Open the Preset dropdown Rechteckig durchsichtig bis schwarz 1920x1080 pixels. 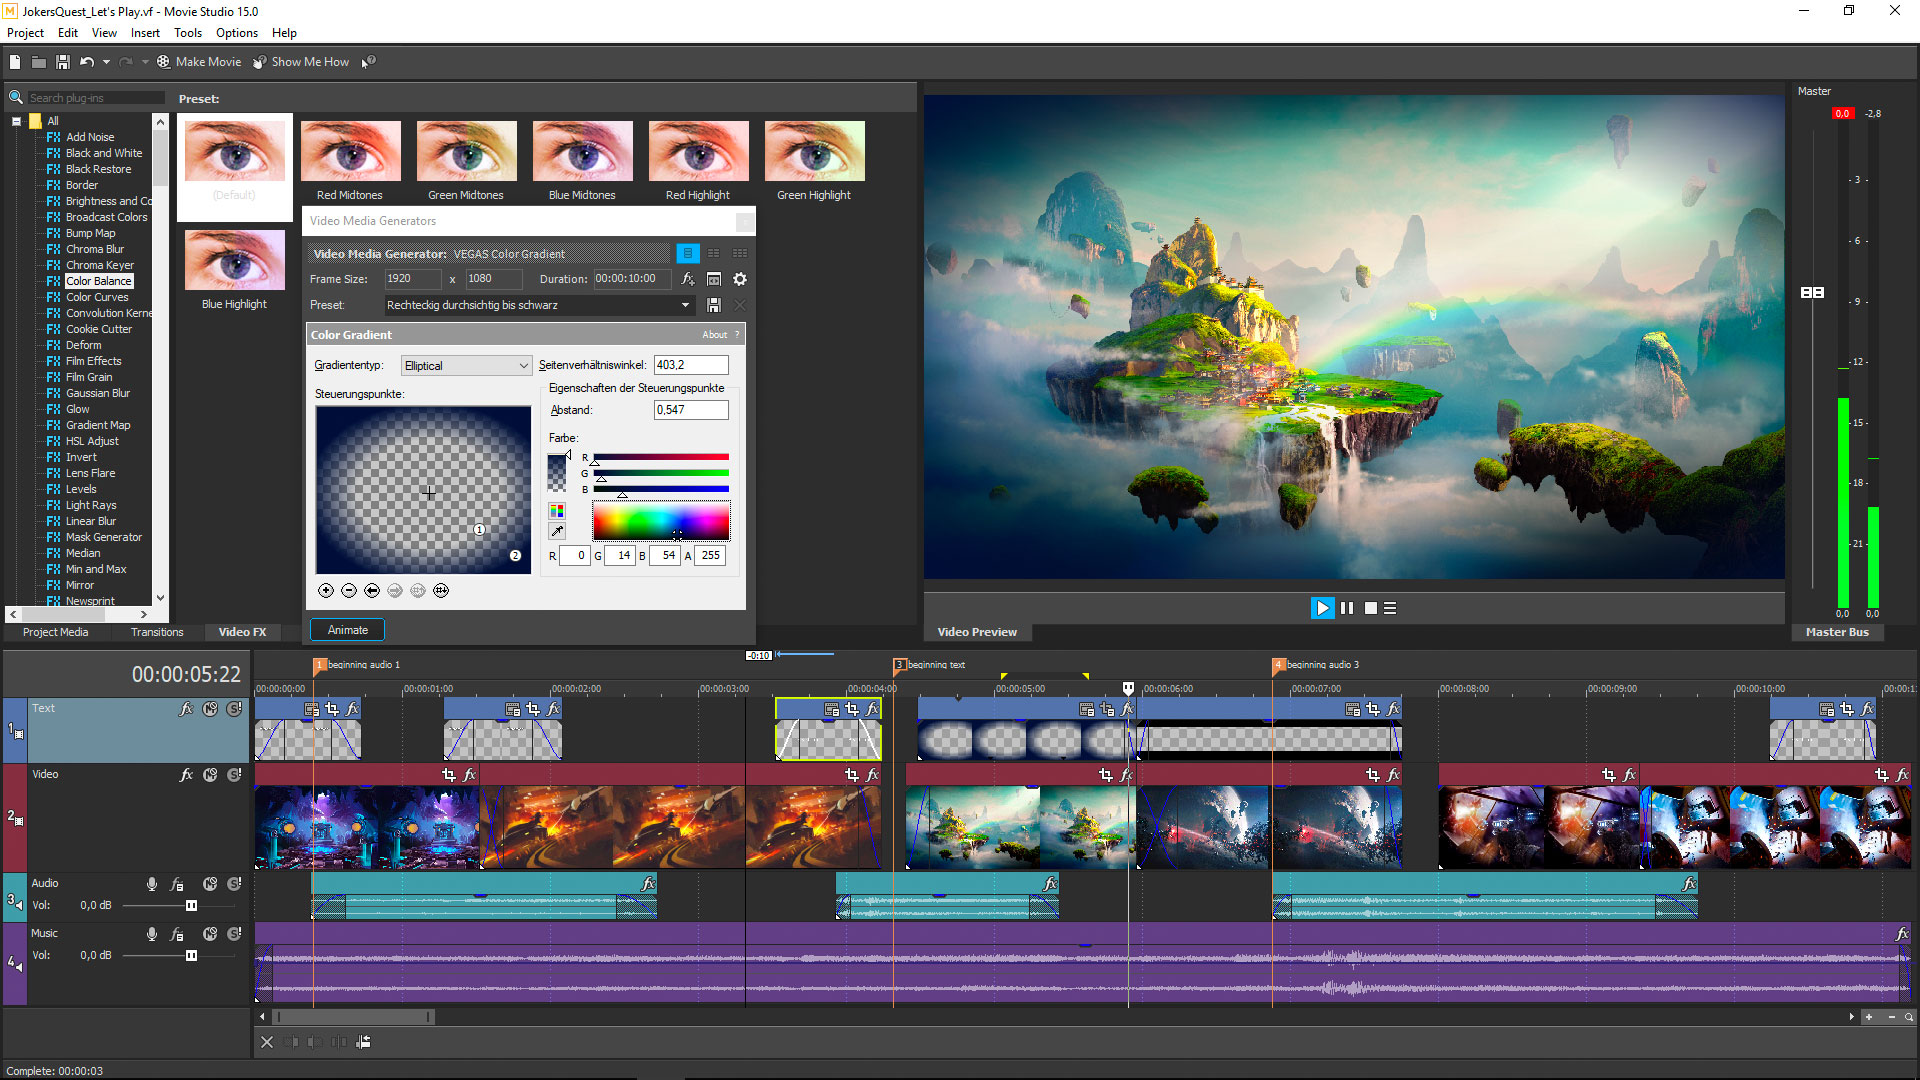pyautogui.click(x=684, y=305)
